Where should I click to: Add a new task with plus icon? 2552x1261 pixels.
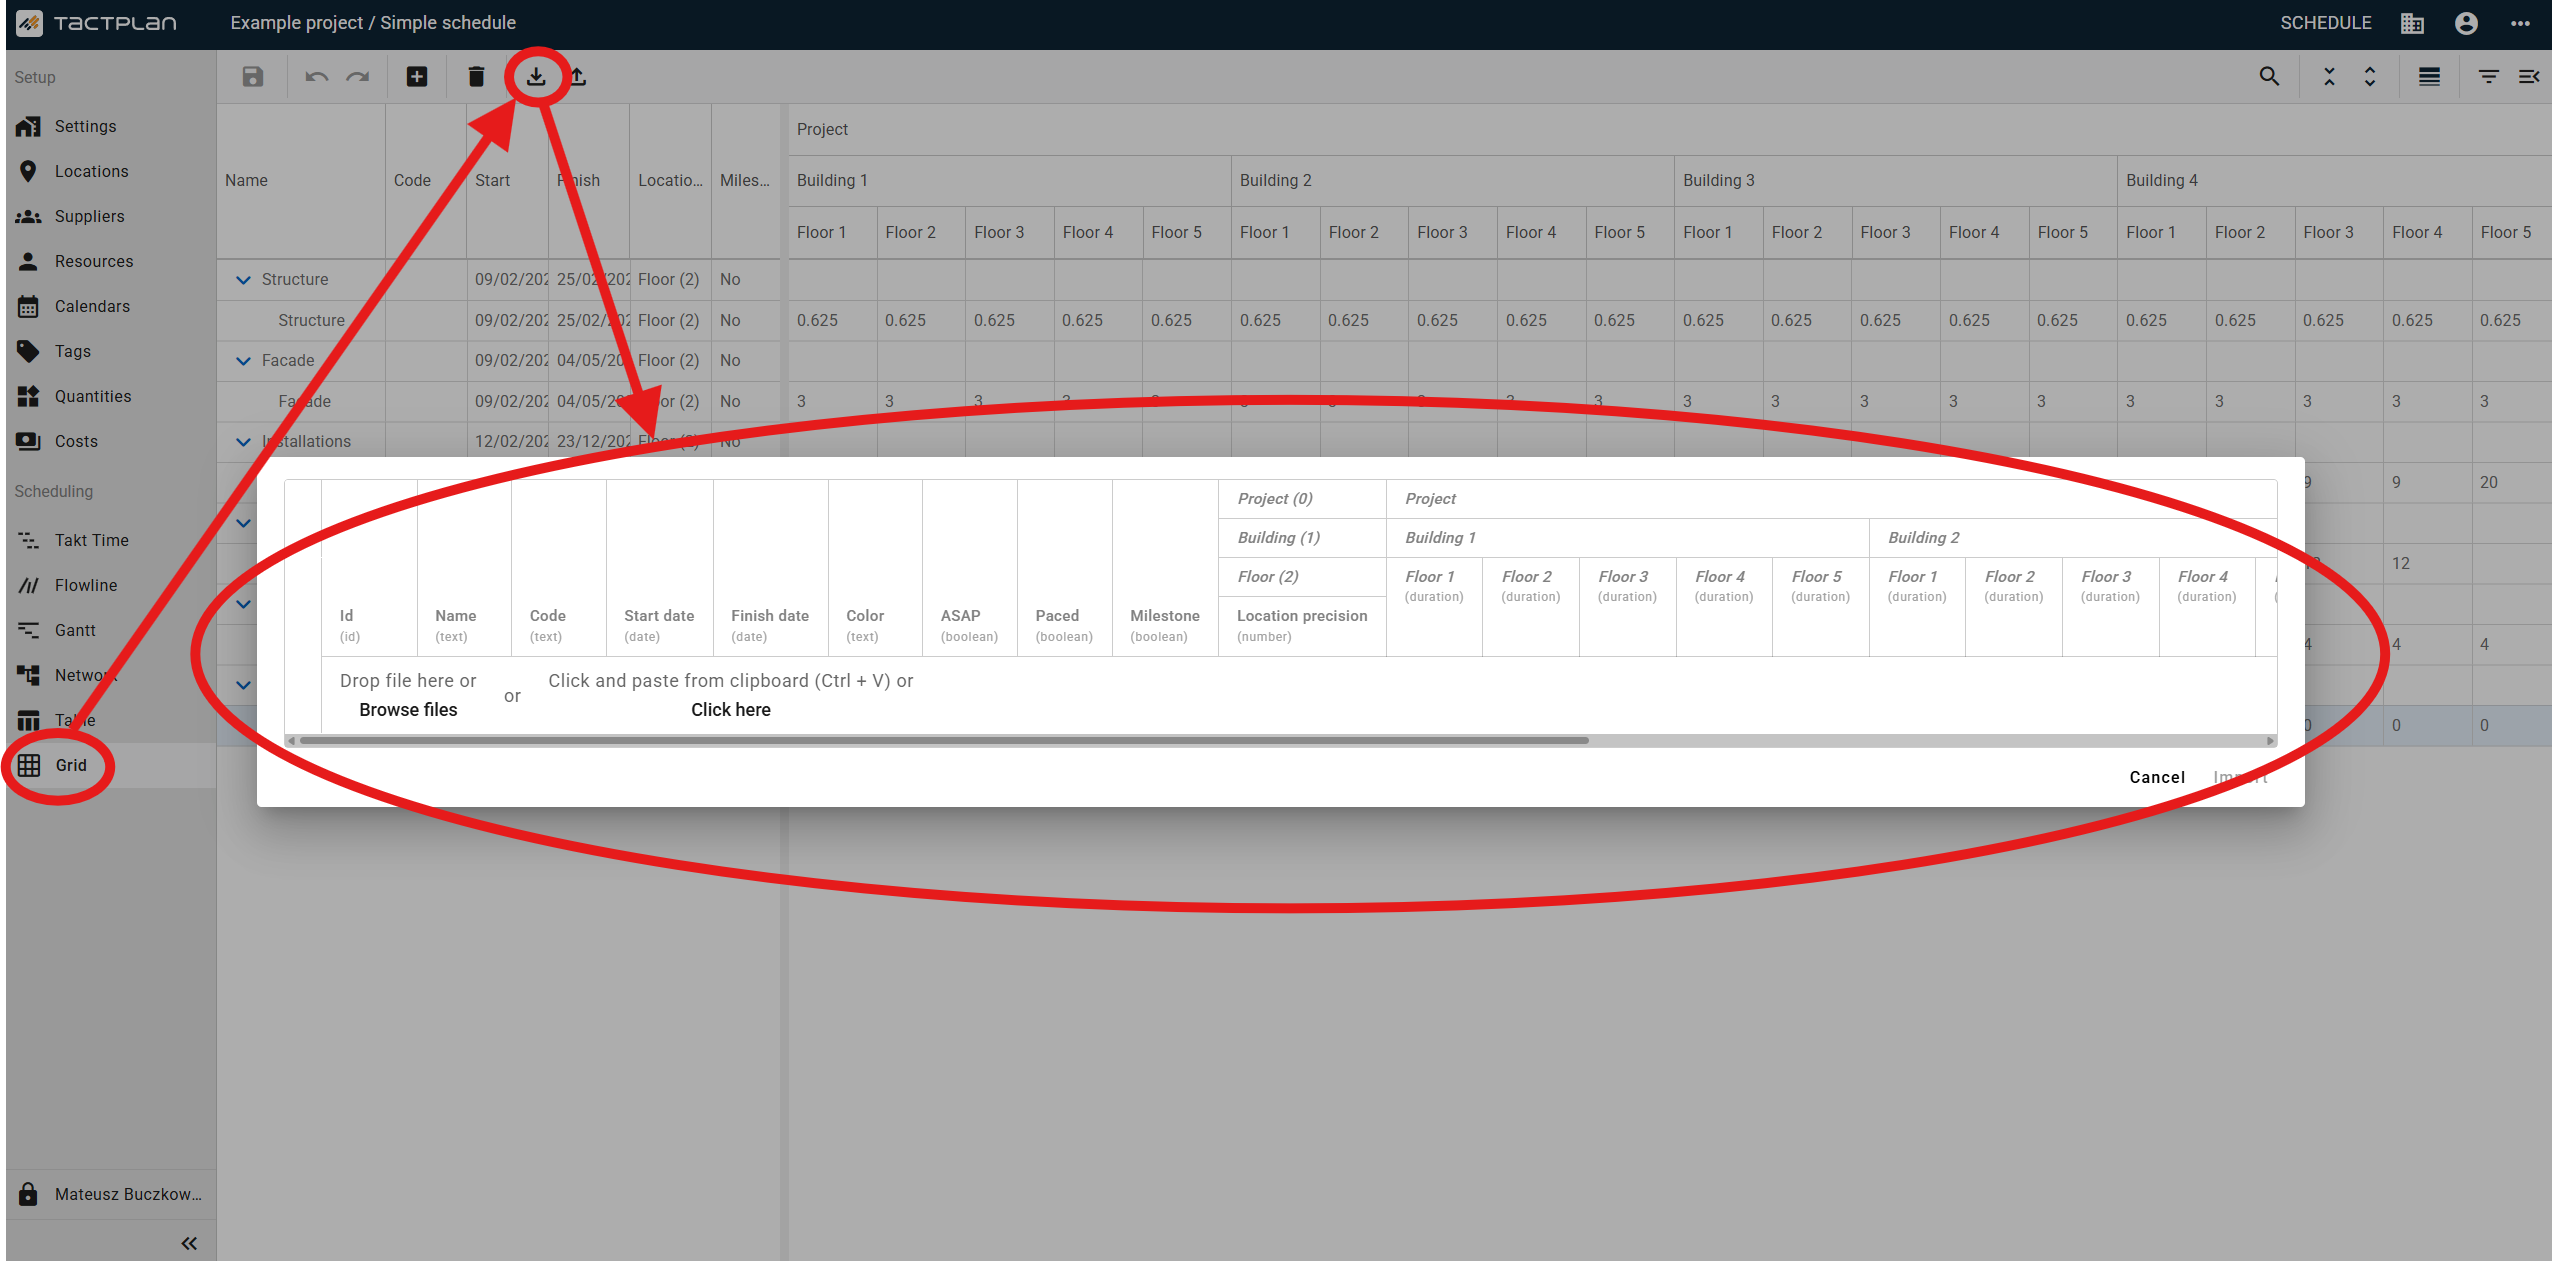pyautogui.click(x=417, y=77)
